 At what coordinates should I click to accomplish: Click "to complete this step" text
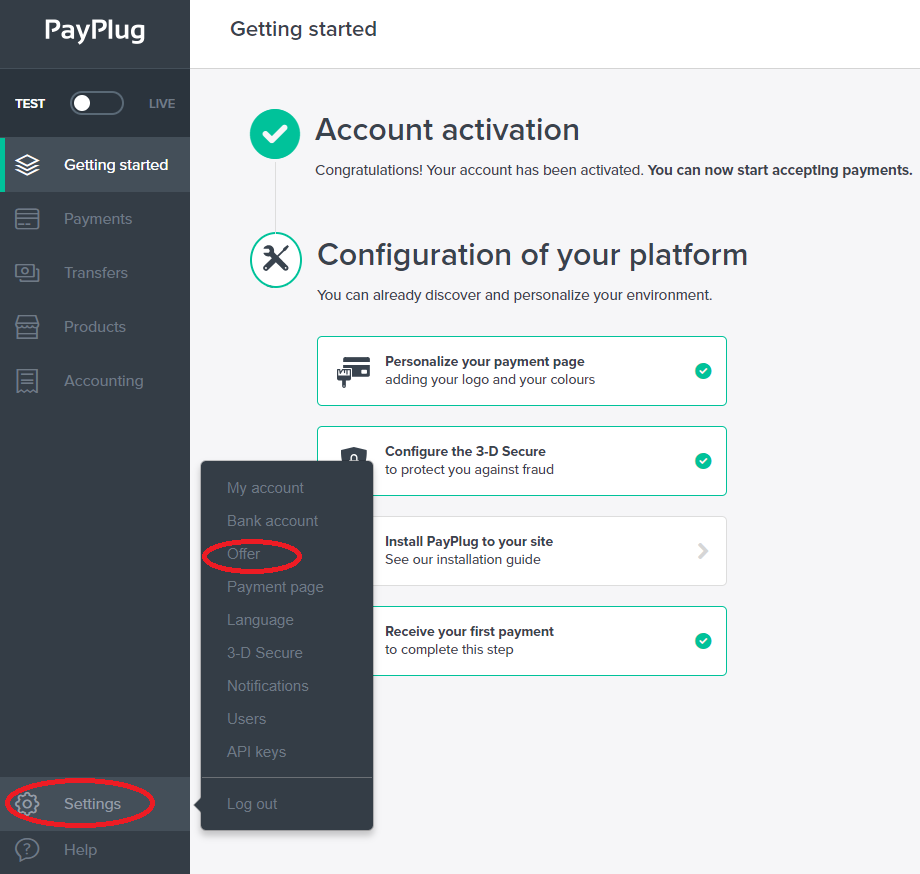(449, 649)
